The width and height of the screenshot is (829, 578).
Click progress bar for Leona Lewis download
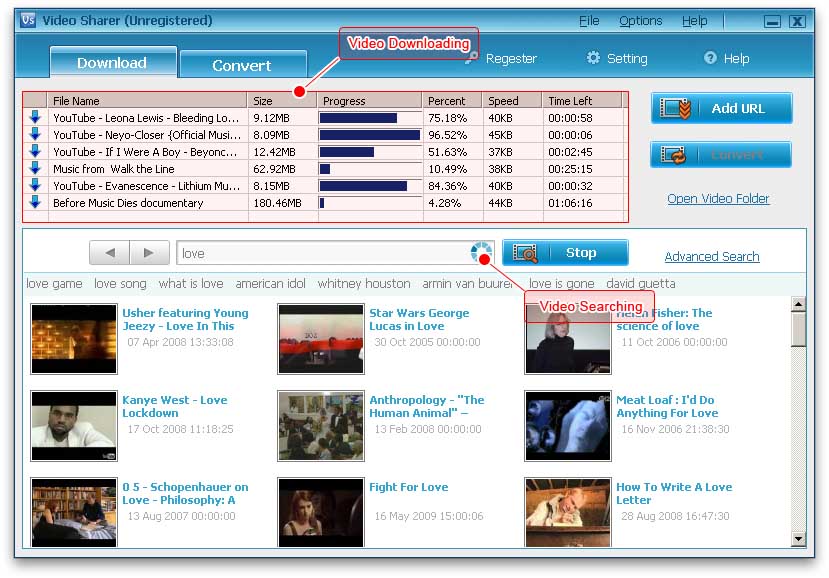370,117
